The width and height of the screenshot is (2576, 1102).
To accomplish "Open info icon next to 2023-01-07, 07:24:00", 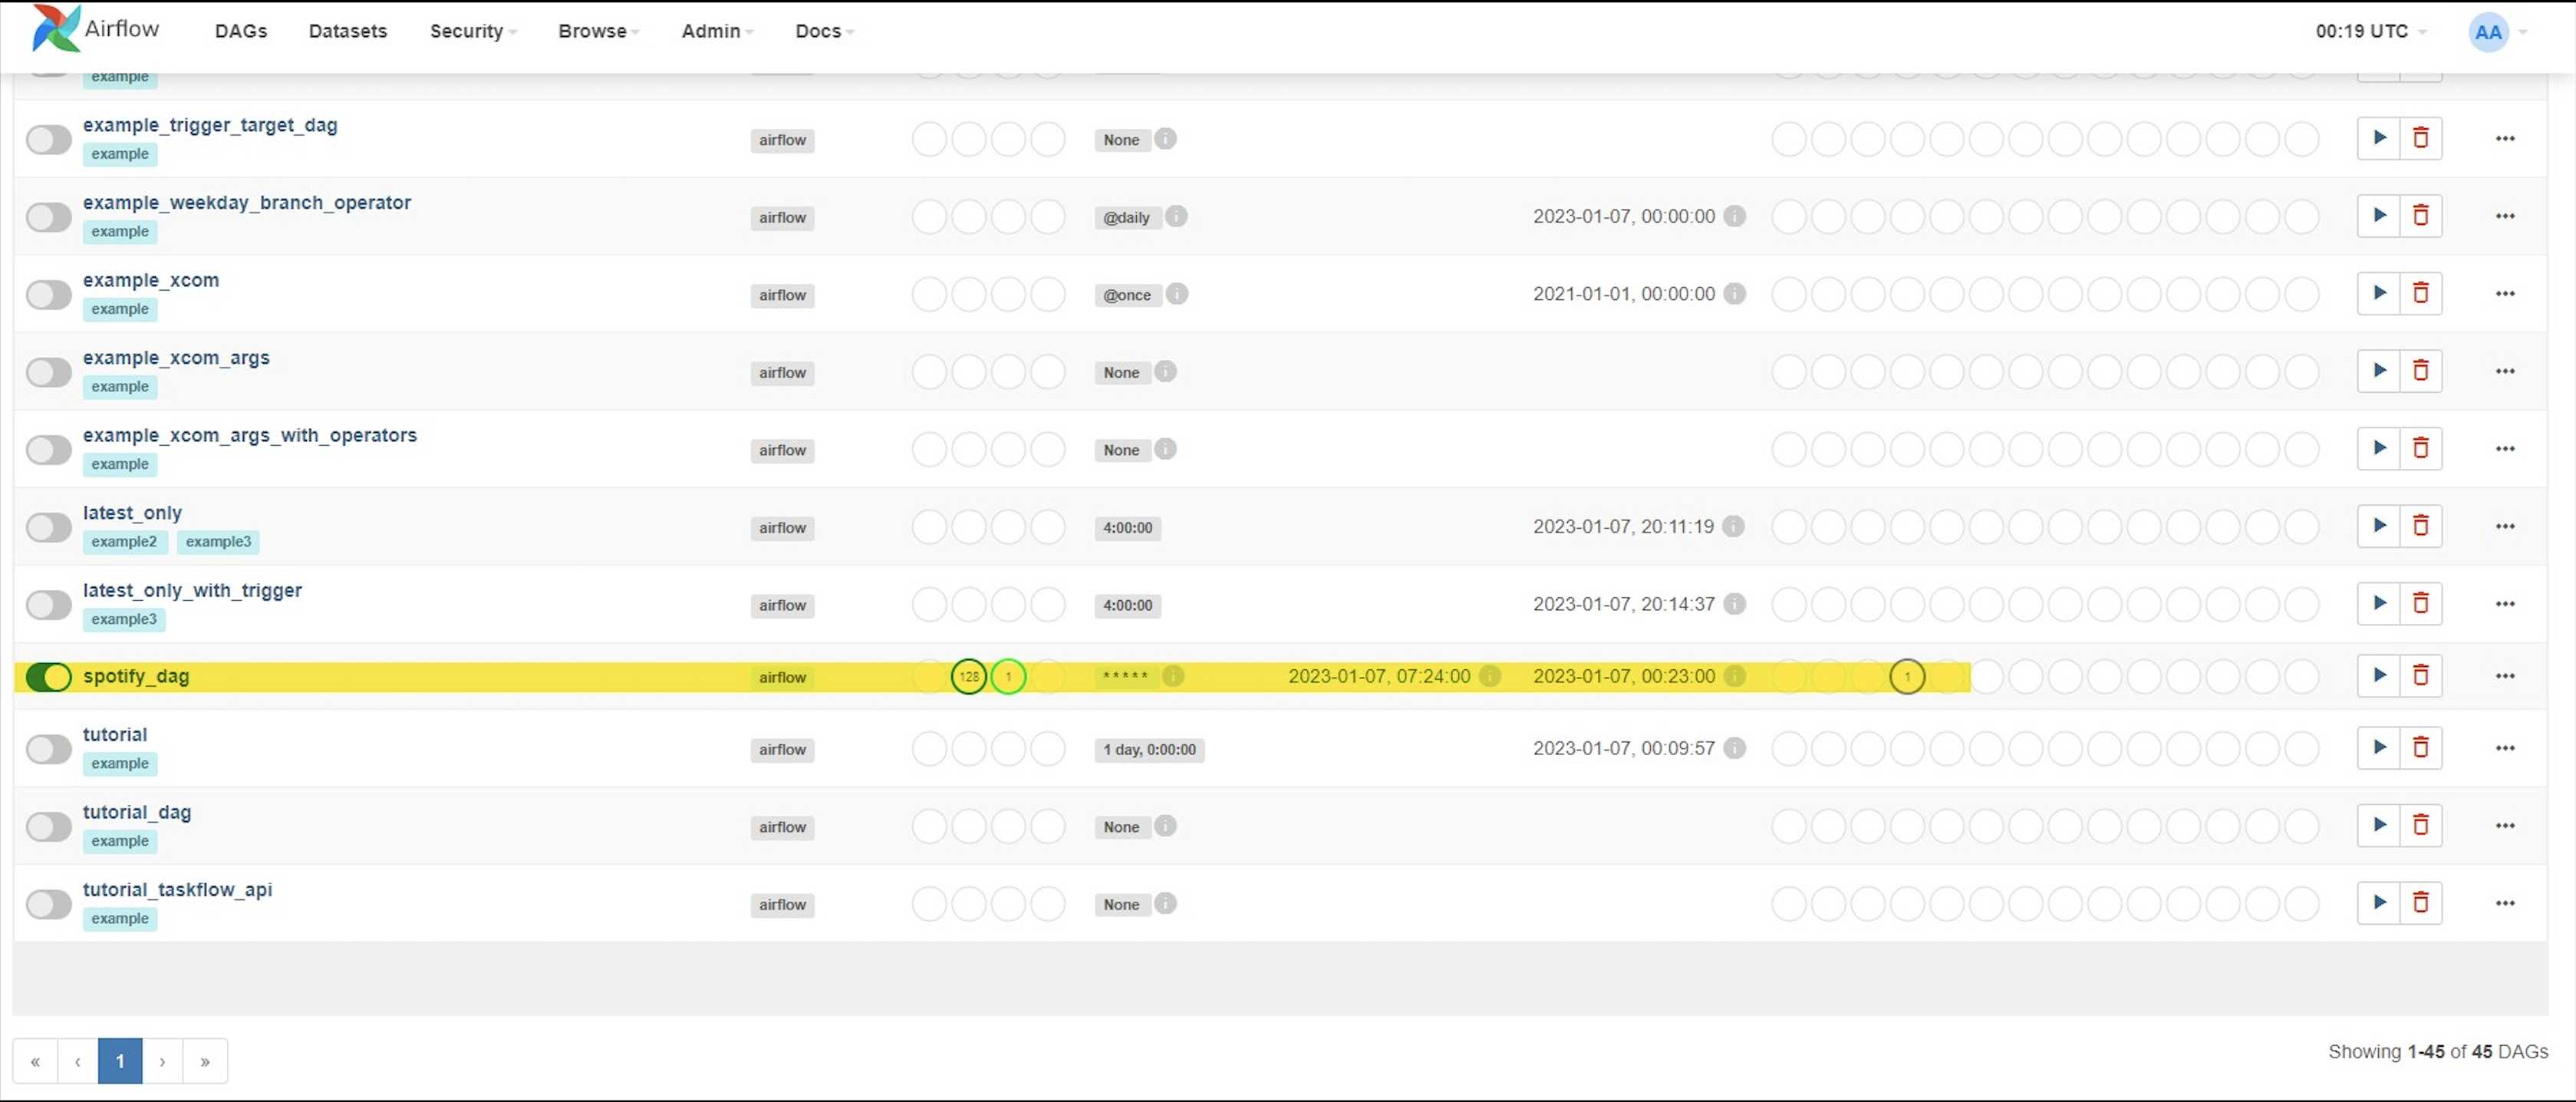I will point(1489,676).
